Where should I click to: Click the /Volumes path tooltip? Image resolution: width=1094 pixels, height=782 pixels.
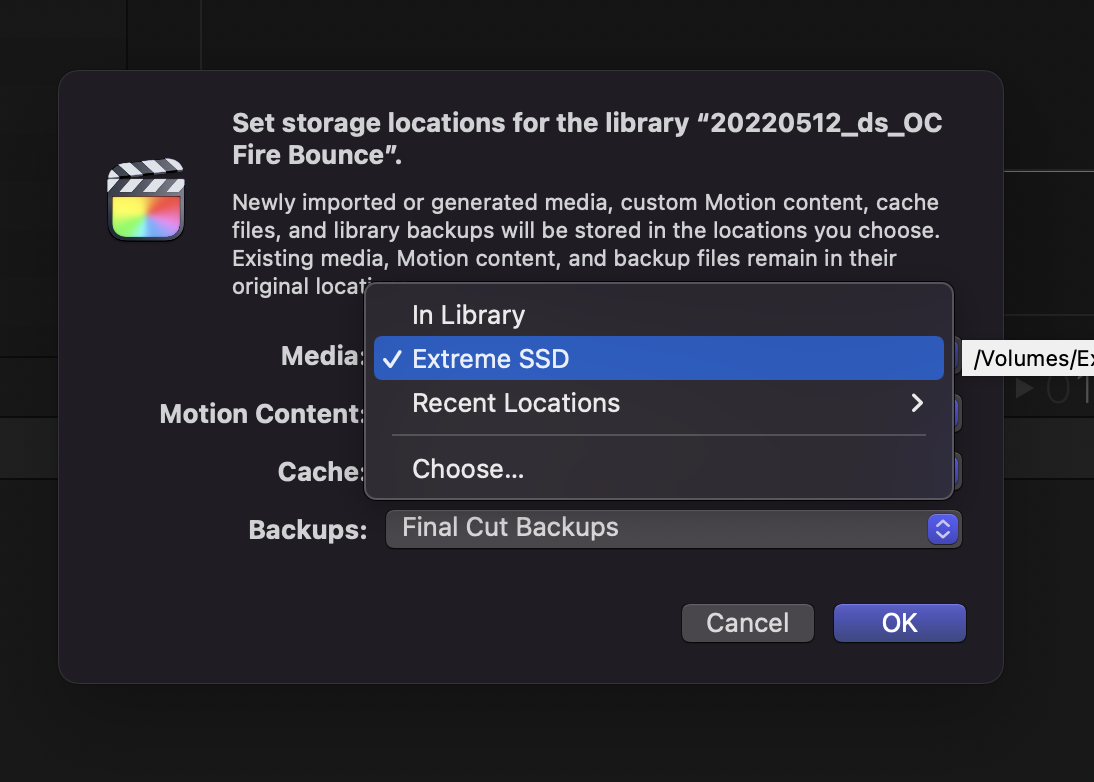[1030, 358]
